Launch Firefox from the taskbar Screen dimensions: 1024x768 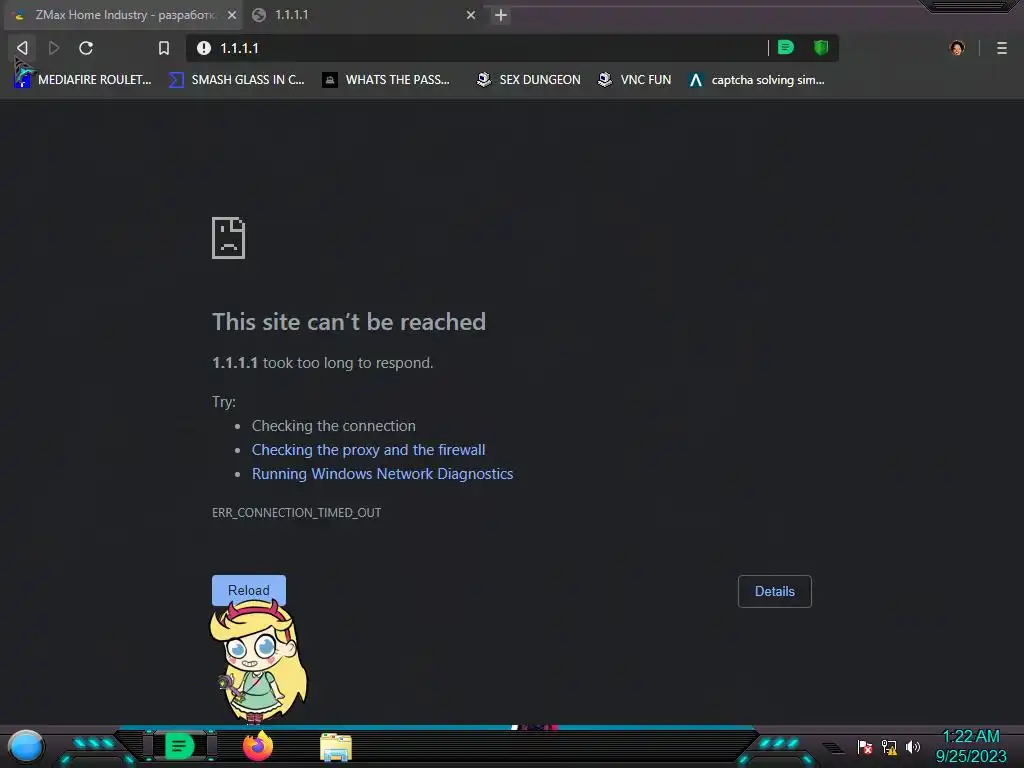258,746
